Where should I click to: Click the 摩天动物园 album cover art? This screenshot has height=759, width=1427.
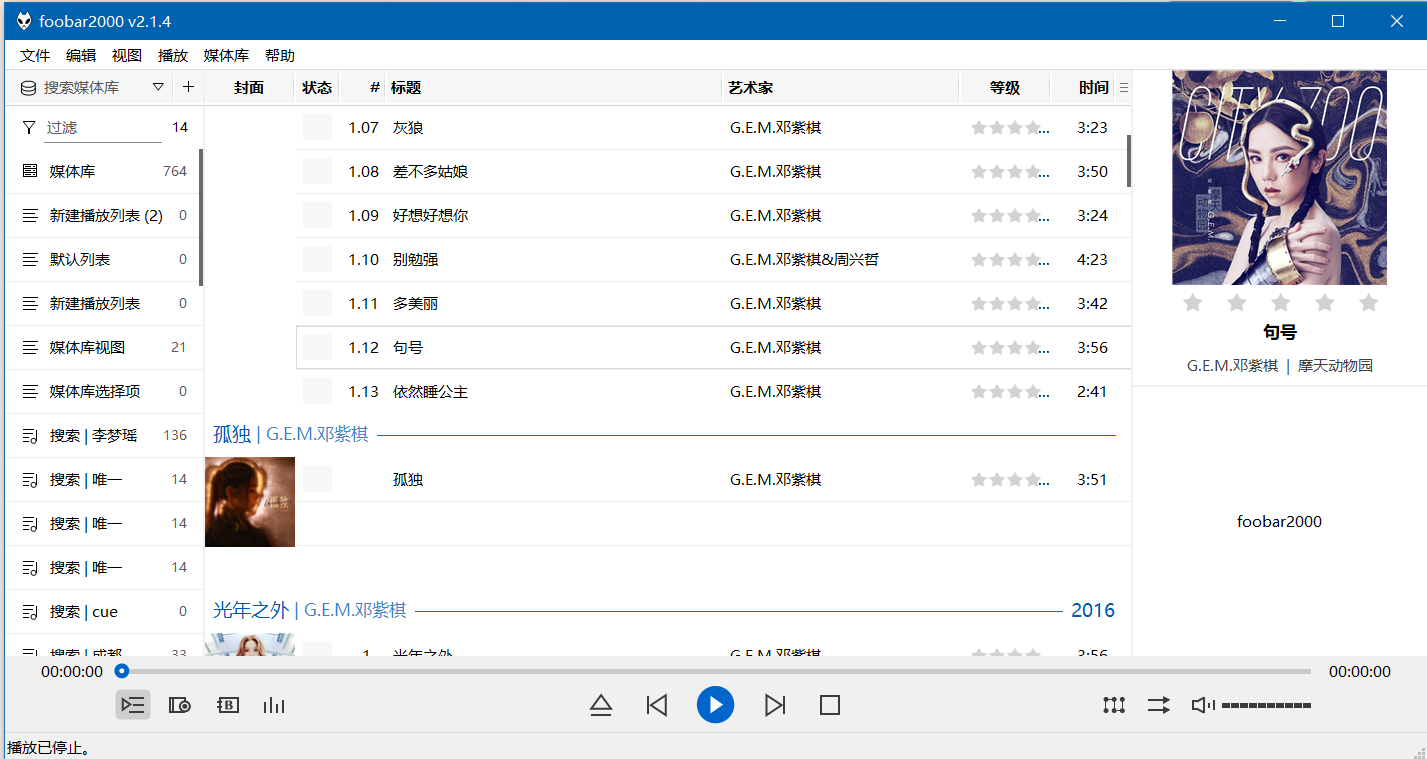pos(1279,177)
